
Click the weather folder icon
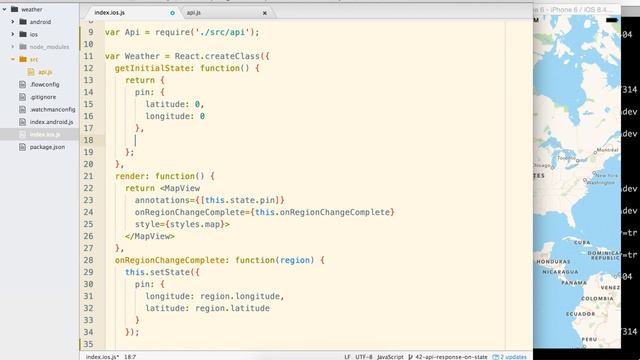click(15, 9)
